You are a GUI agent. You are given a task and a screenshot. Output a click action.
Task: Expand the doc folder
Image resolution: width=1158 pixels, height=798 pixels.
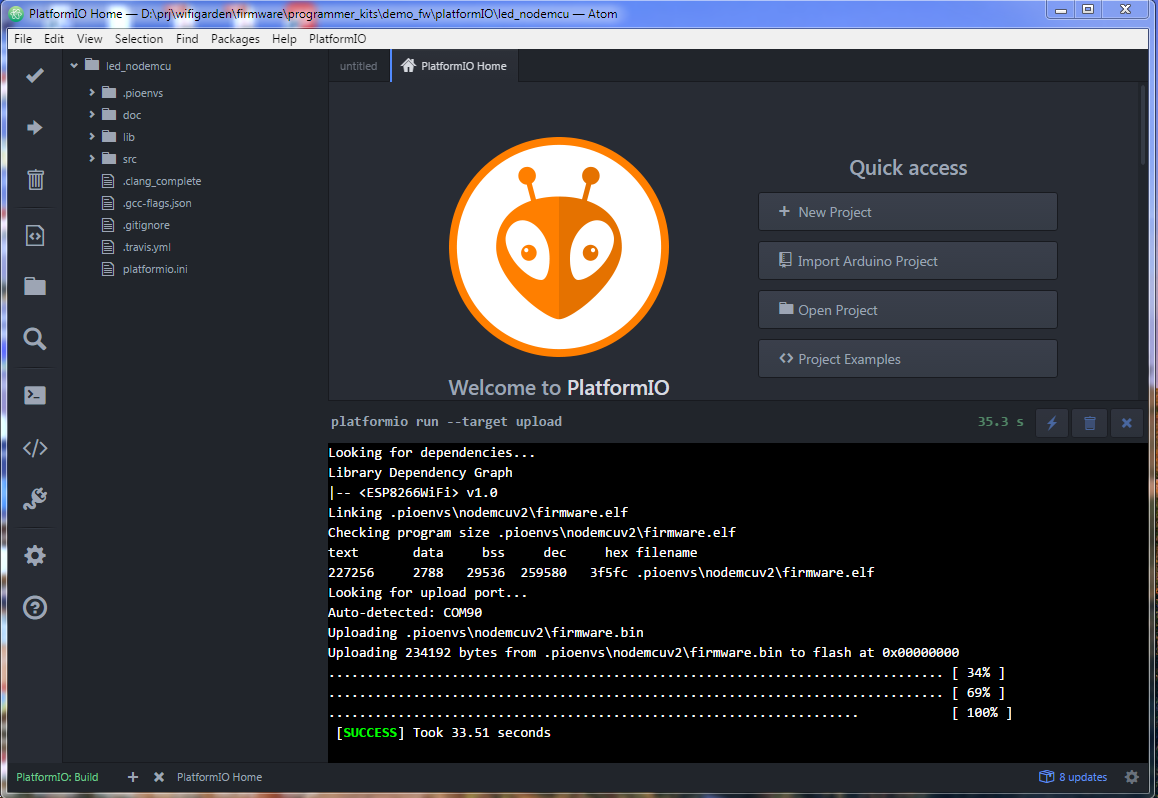tap(92, 114)
